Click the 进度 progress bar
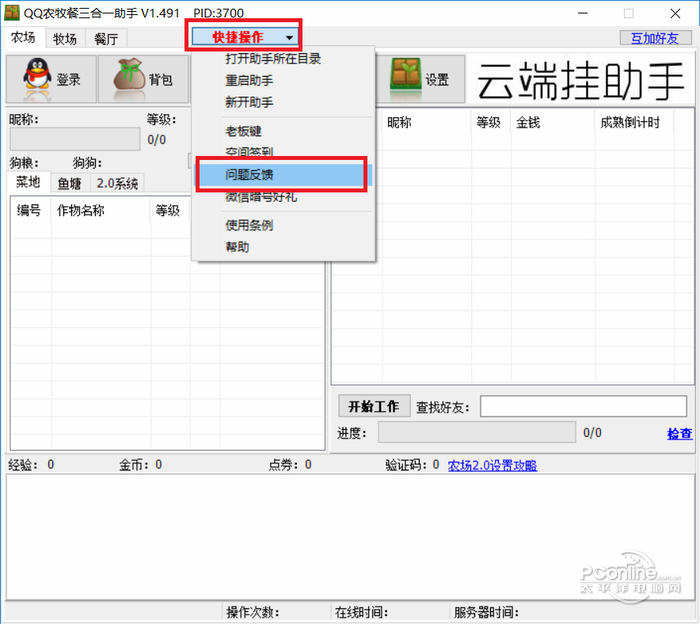This screenshot has width=700, height=624. (x=477, y=433)
